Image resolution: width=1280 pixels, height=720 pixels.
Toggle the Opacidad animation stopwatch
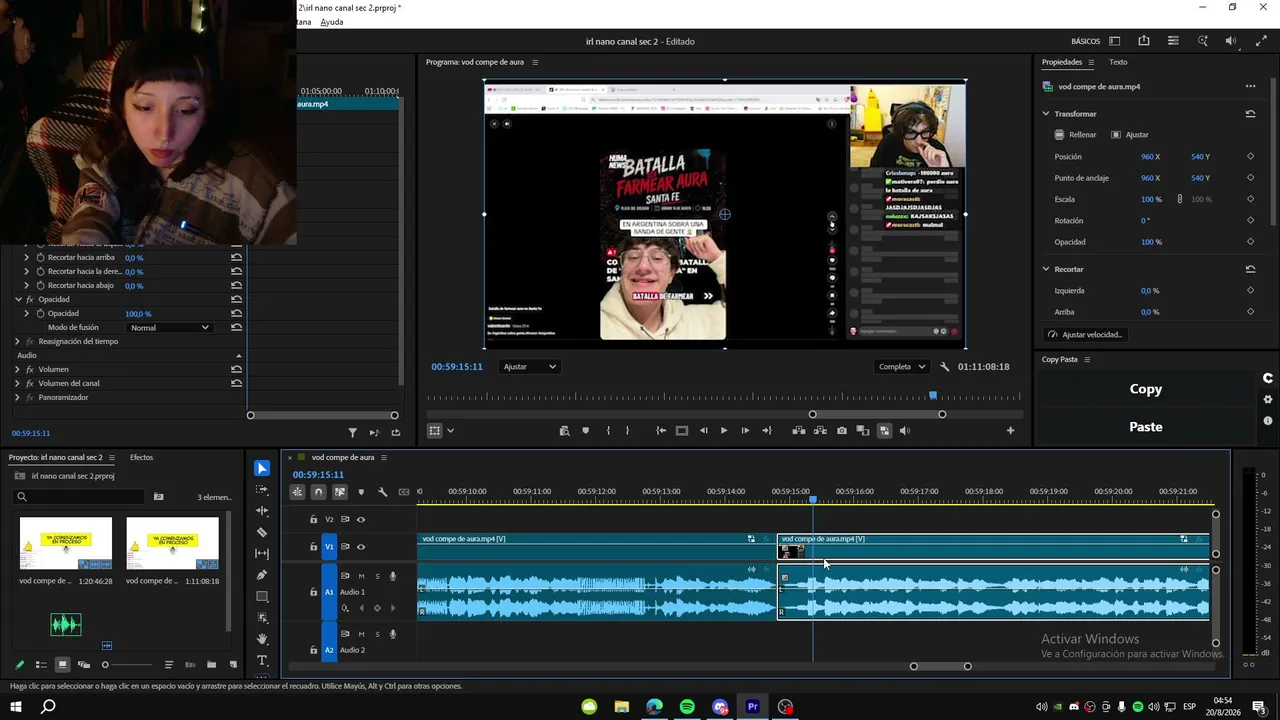point(40,314)
